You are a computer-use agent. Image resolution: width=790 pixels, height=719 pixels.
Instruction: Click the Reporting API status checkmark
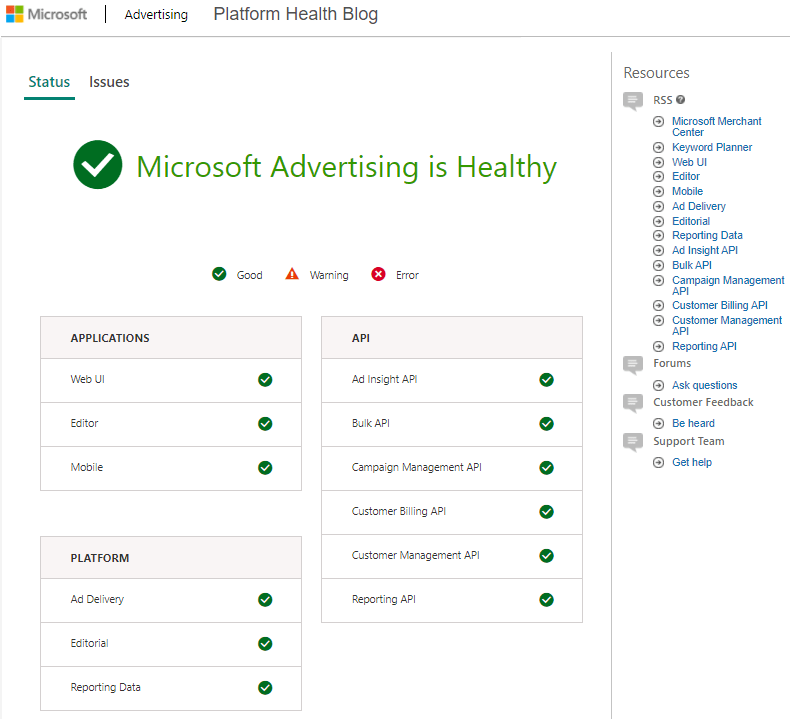(546, 600)
